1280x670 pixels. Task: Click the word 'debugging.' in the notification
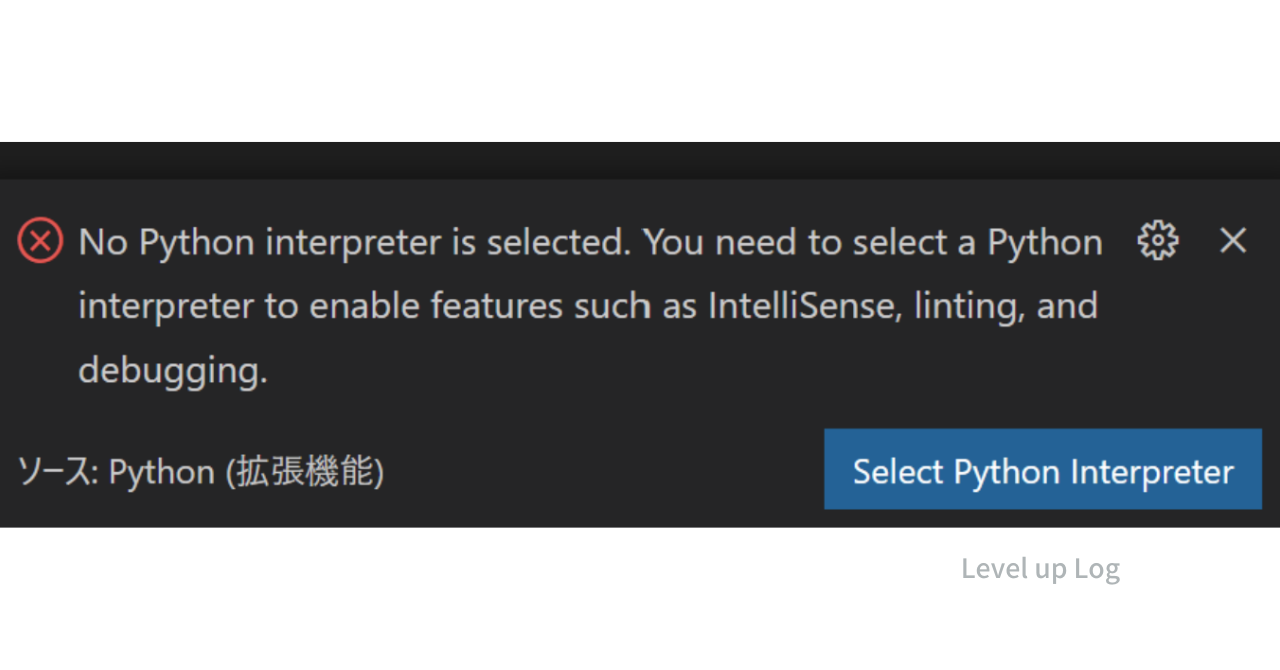pyautogui.click(x=173, y=370)
